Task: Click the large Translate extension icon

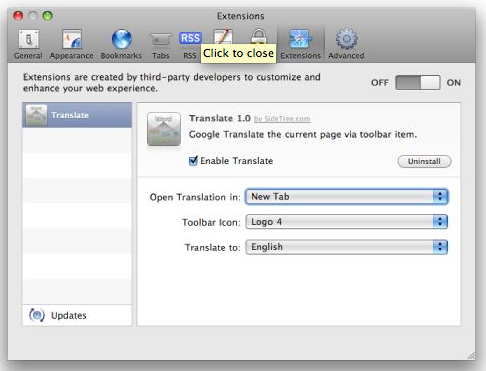Action: [x=164, y=129]
